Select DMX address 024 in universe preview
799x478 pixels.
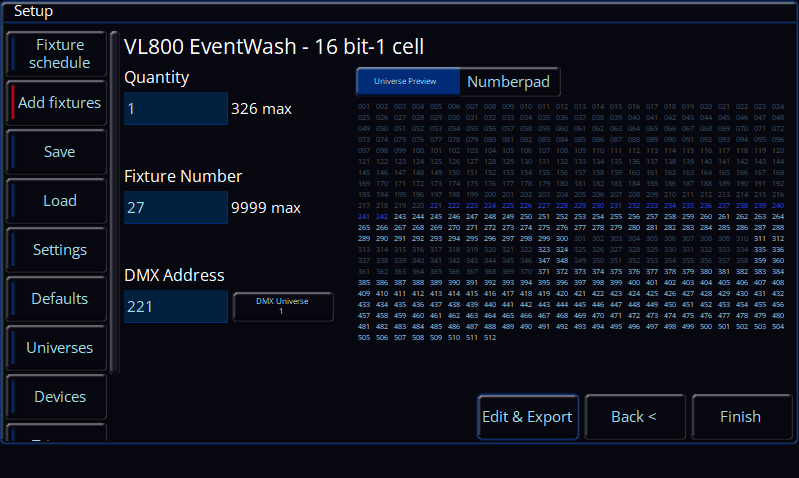point(778,107)
